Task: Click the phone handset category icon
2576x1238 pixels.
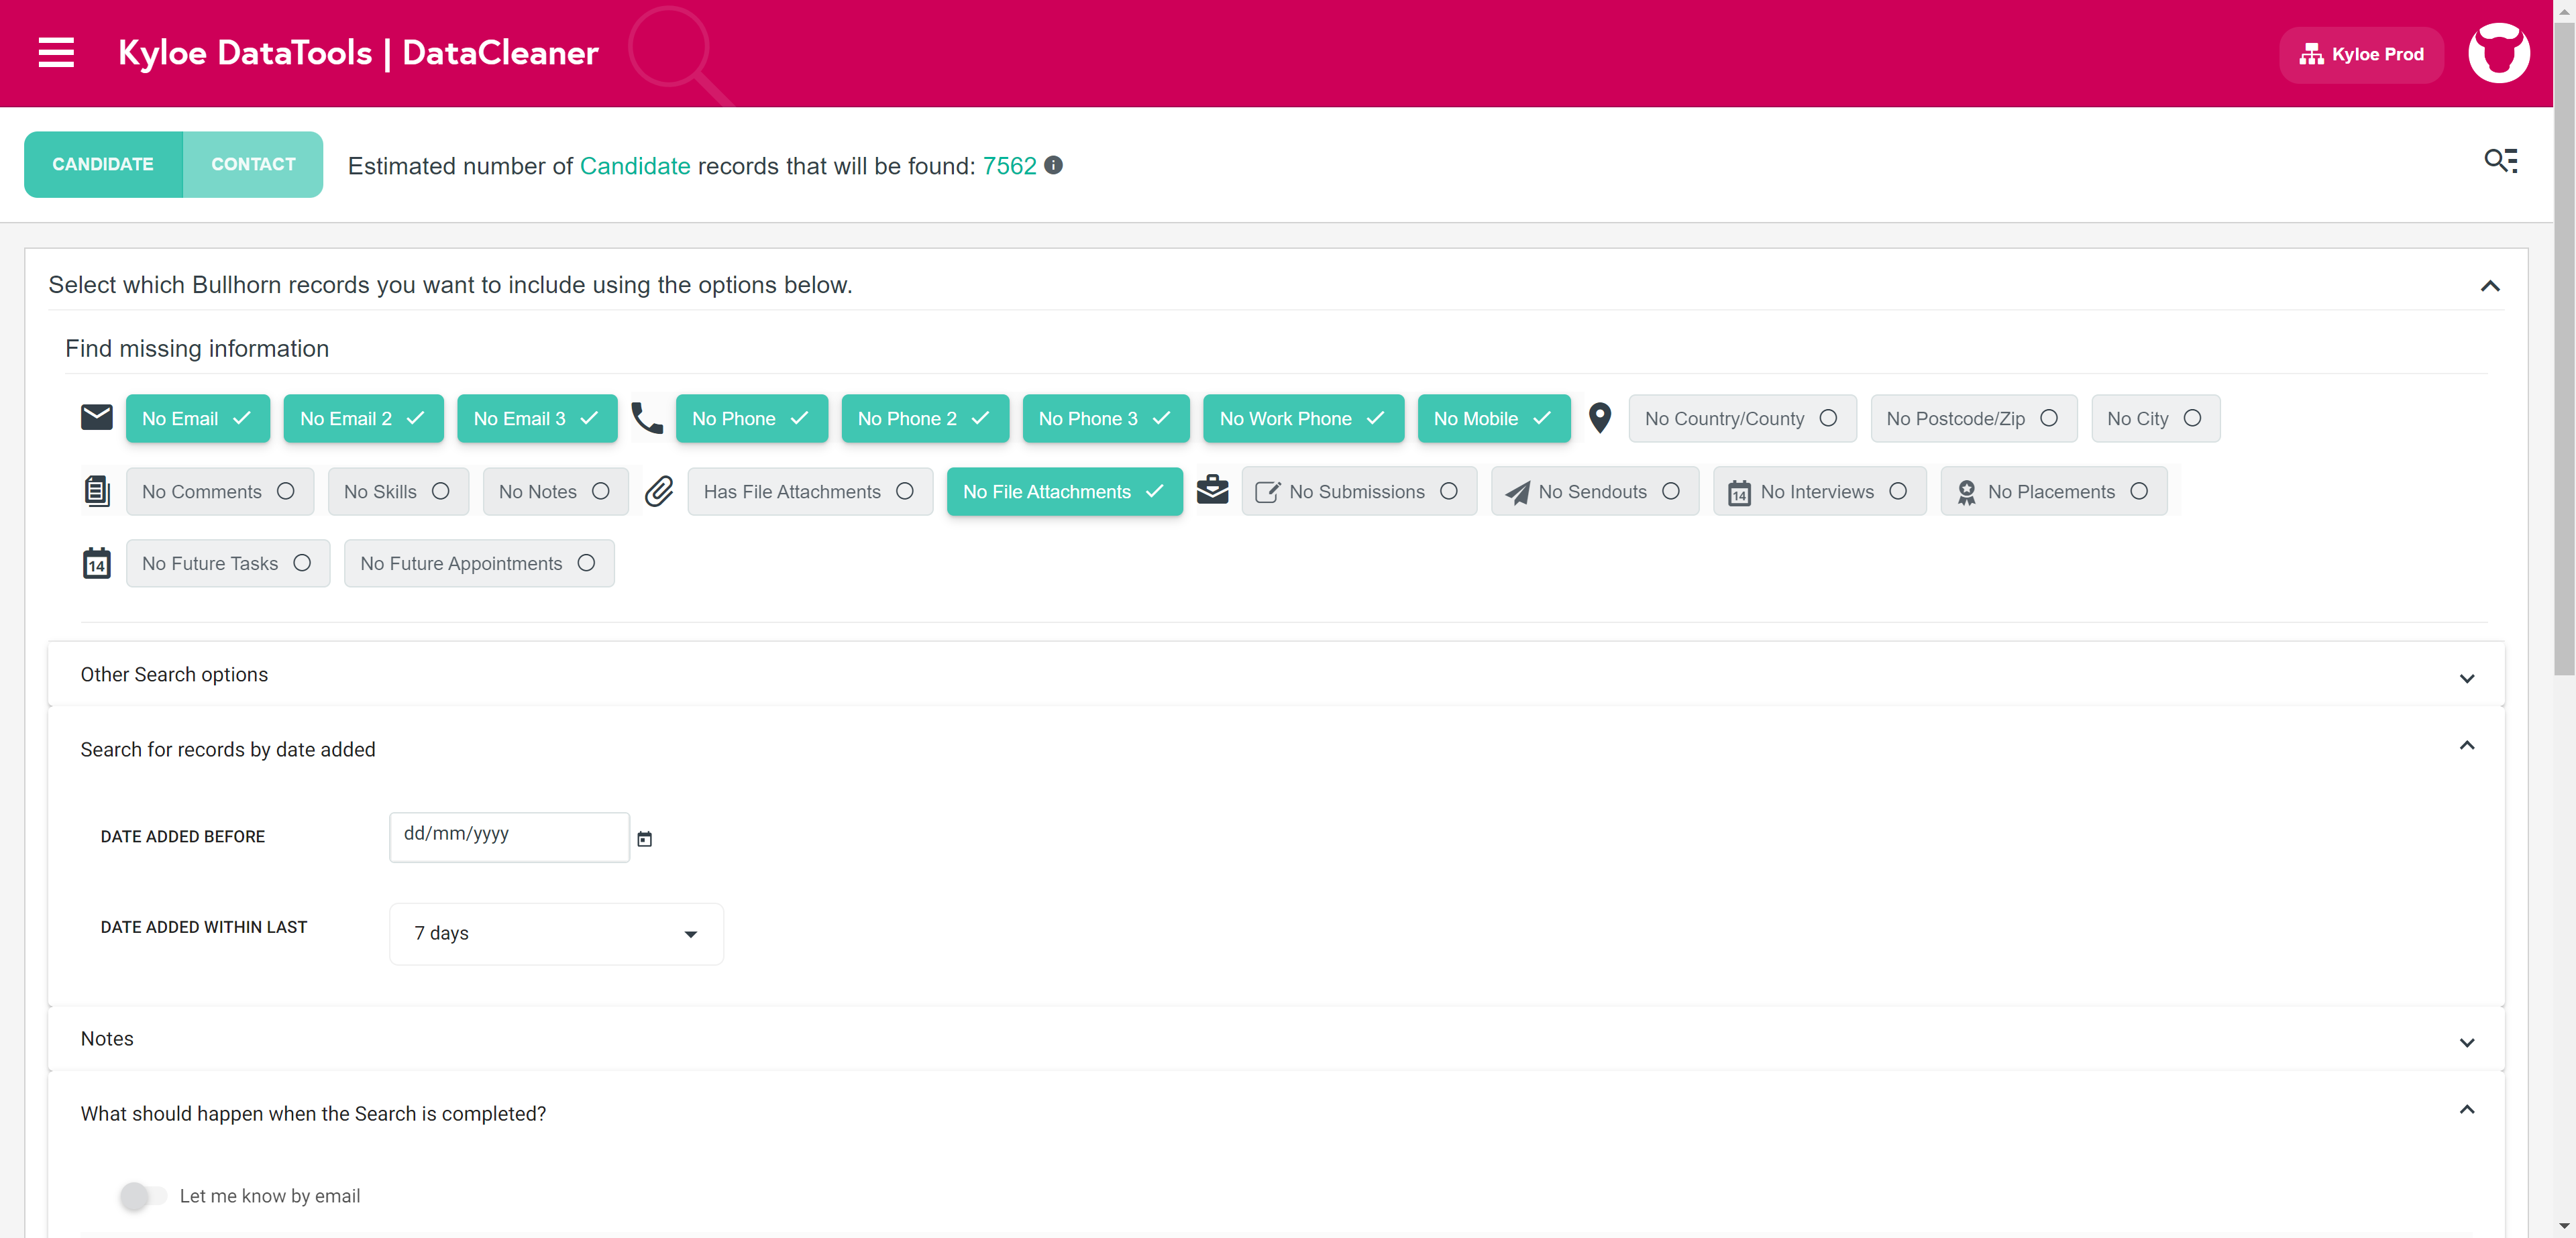Action: 647,418
